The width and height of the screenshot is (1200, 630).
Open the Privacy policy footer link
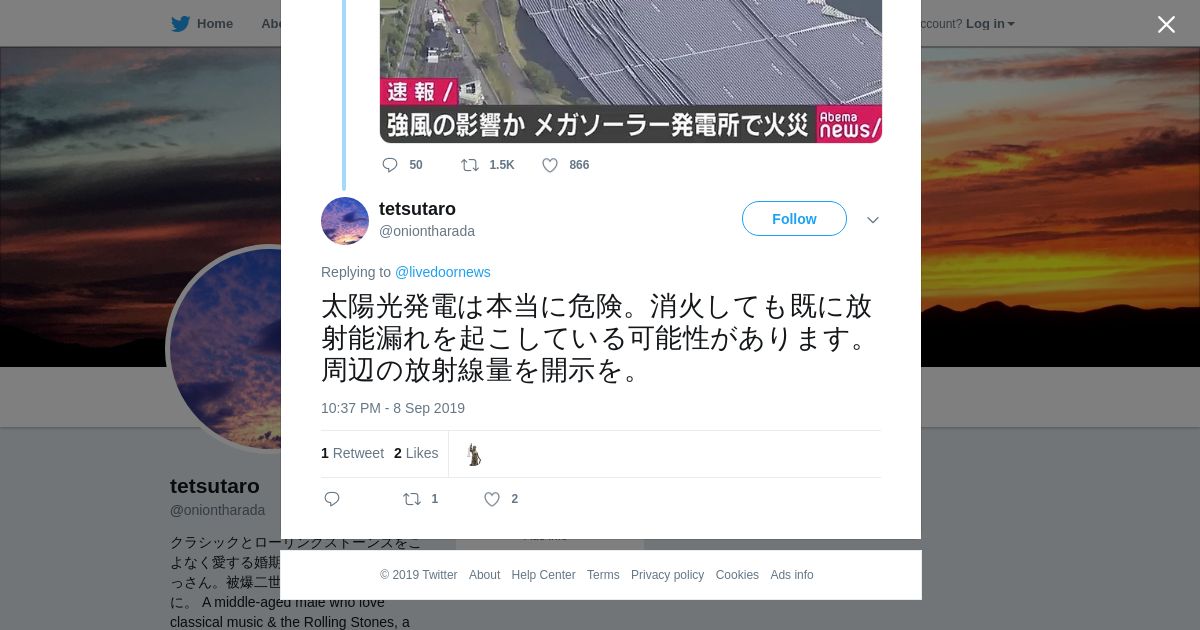[667, 575]
